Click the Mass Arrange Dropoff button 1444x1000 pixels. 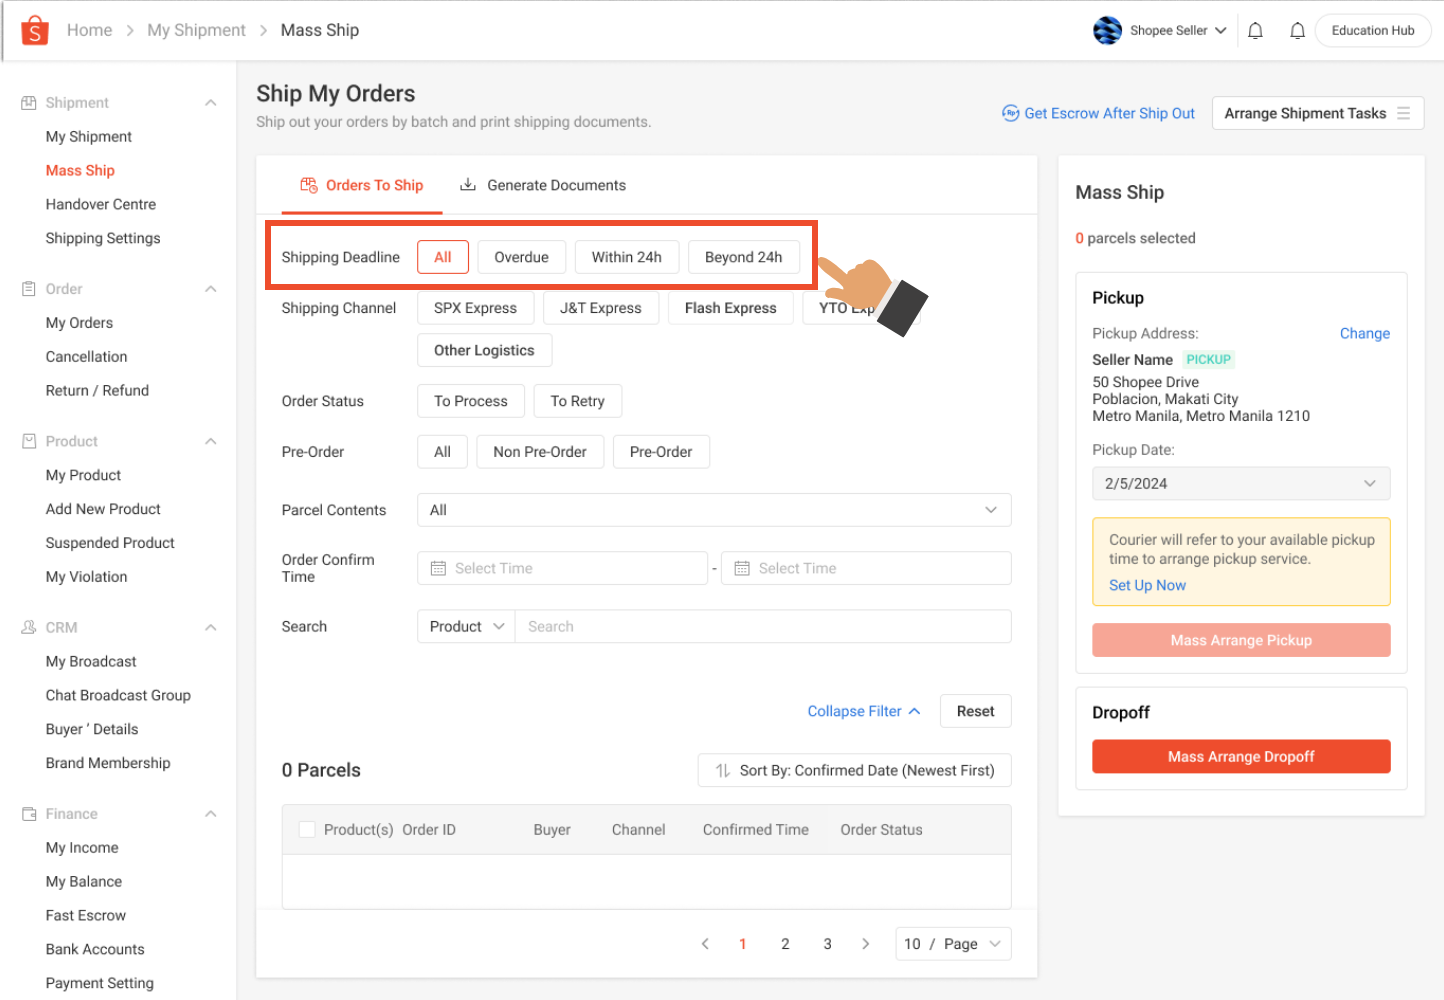pyautogui.click(x=1240, y=757)
